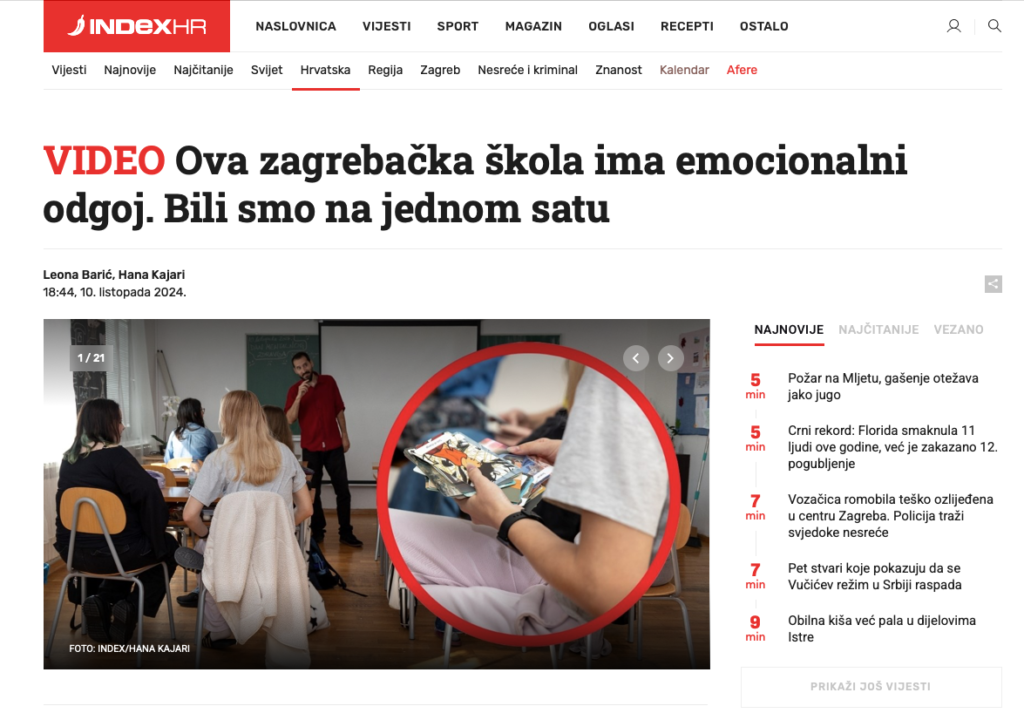Share article via share icon

[x=993, y=284]
